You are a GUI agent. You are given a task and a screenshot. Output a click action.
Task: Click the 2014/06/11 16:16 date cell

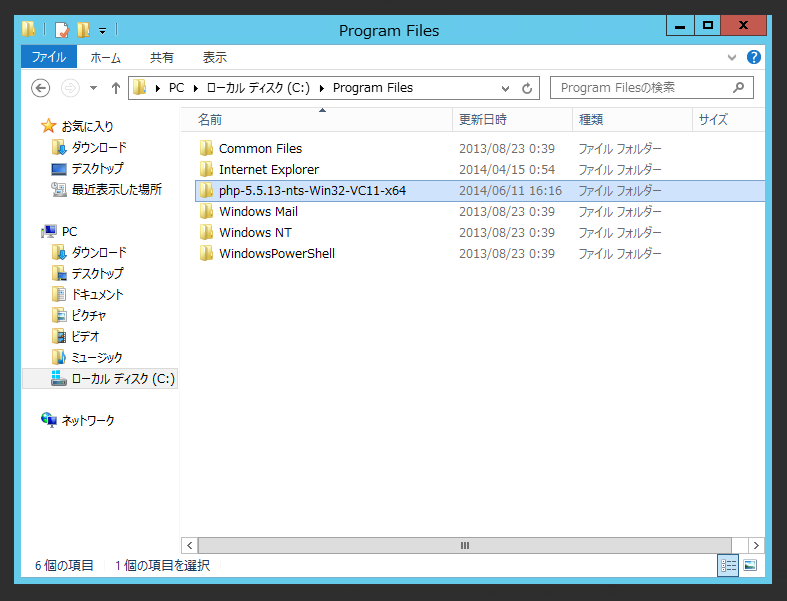coord(510,191)
